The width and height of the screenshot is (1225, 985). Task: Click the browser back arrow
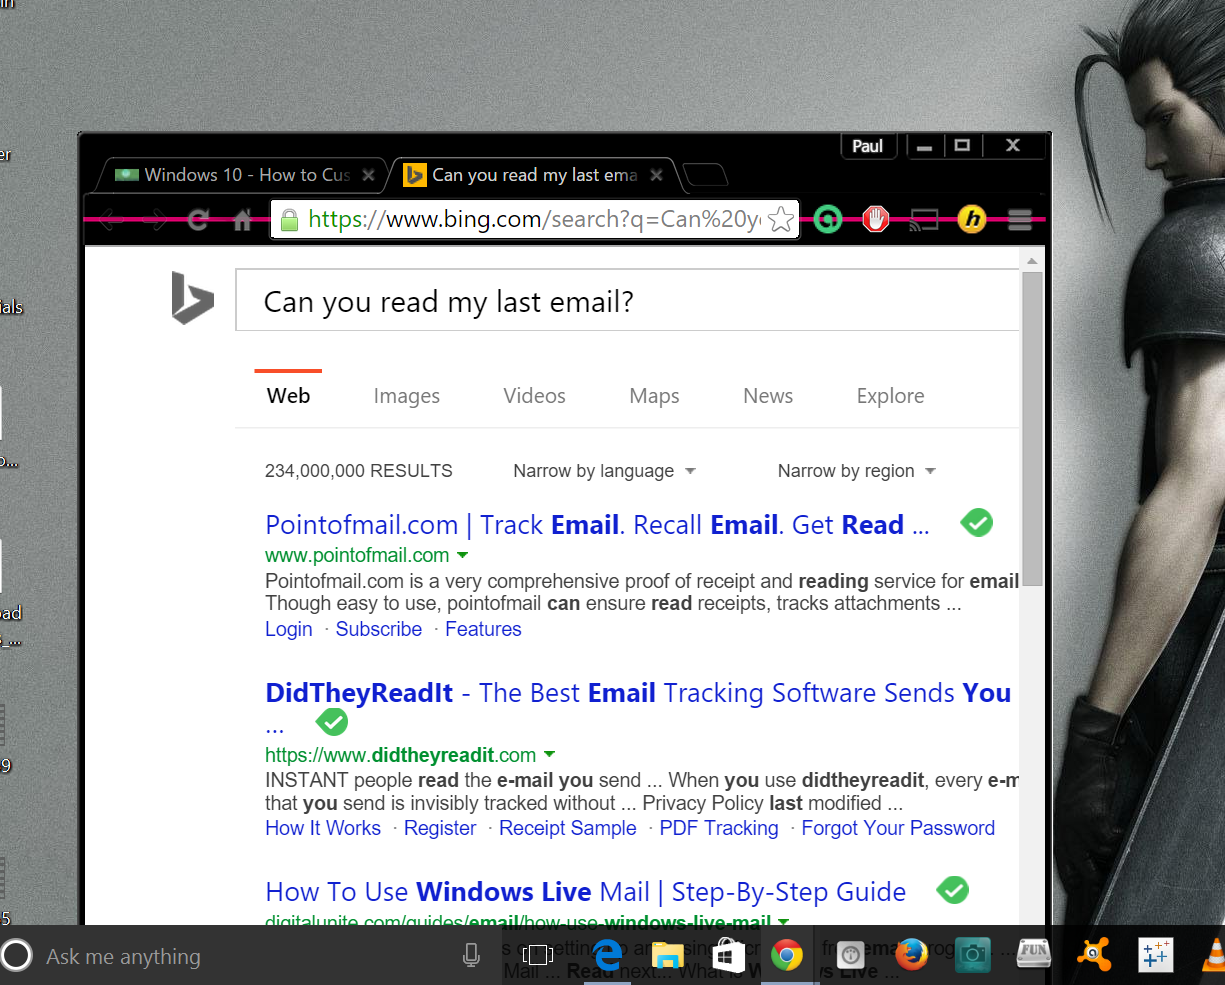(111, 220)
